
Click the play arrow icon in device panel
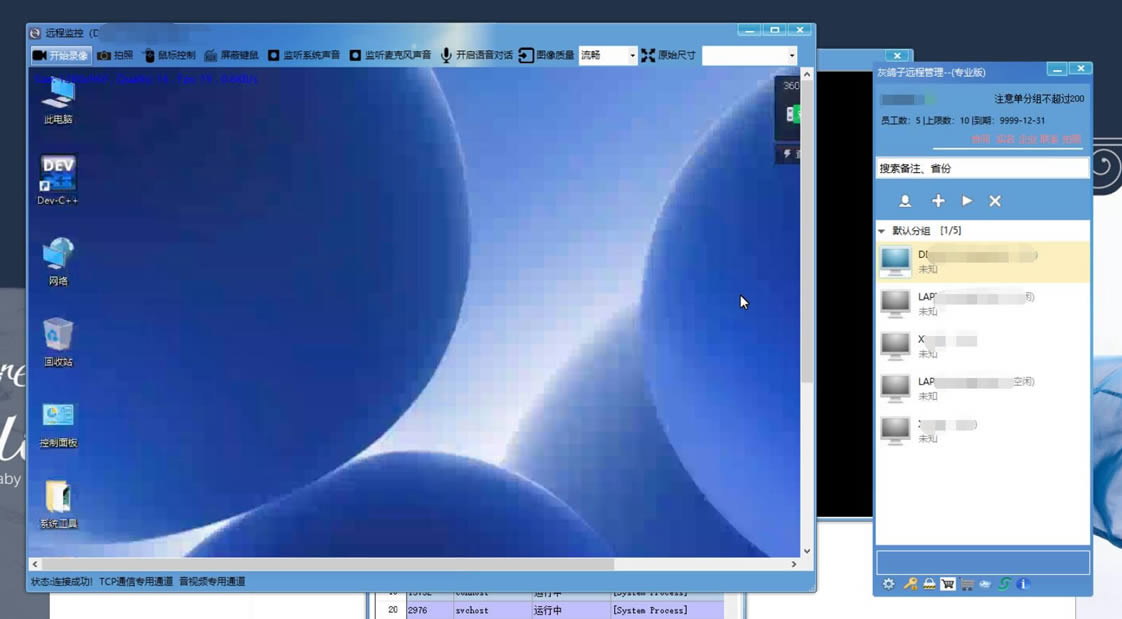(967, 201)
